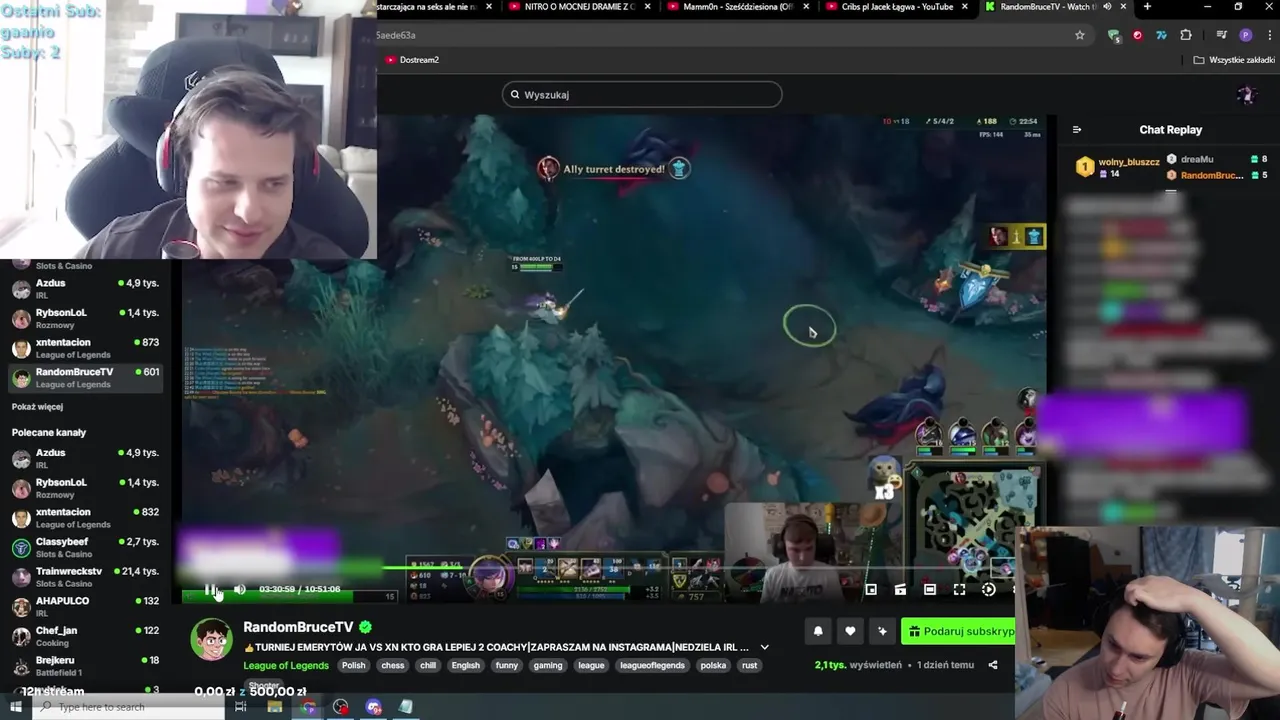Screen dimensions: 1280x720
Task: Close the Cribs pl Jacek Łągwa tab
Action: (x=965, y=7)
